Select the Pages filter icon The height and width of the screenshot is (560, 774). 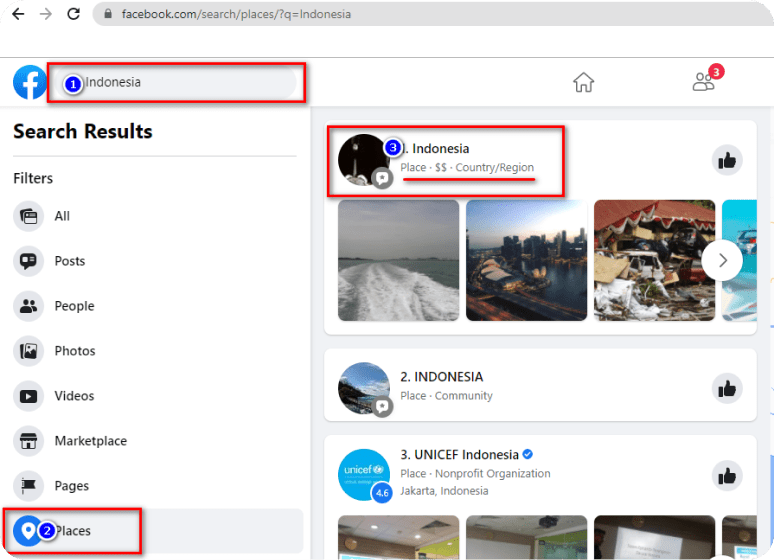28,485
